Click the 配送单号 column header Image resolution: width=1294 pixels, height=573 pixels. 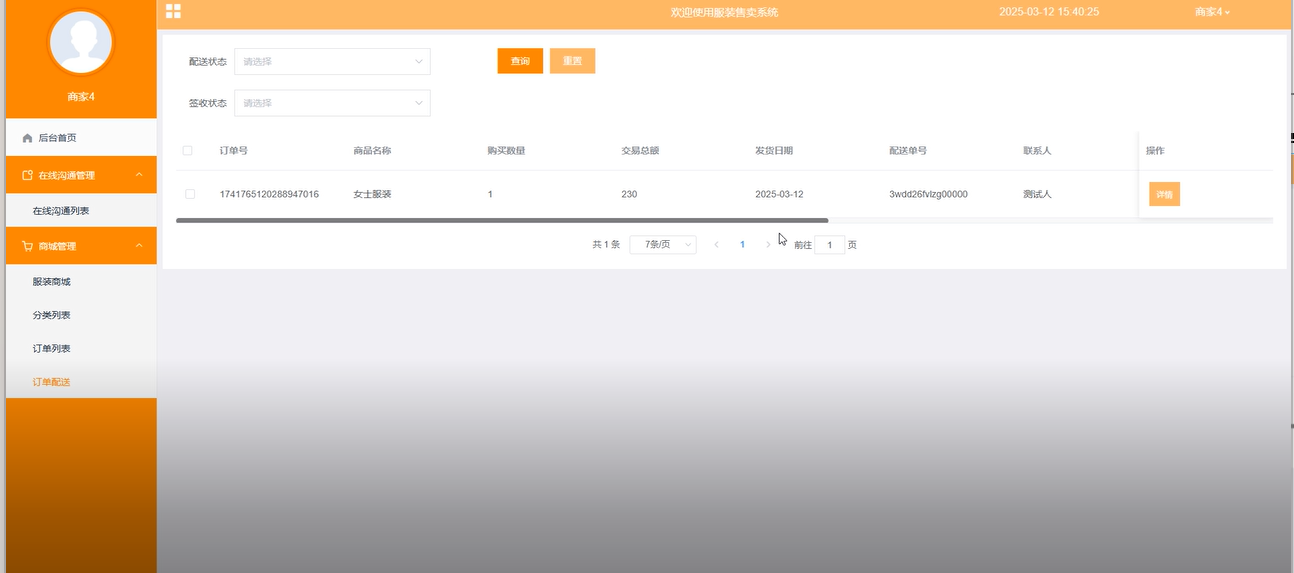[x=908, y=151]
